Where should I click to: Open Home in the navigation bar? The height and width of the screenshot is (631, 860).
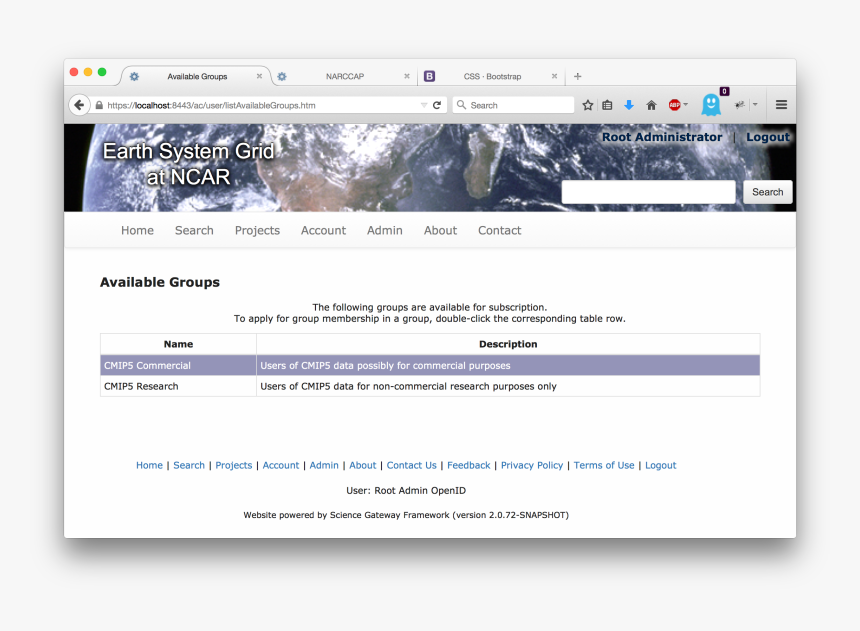[137, 230]
